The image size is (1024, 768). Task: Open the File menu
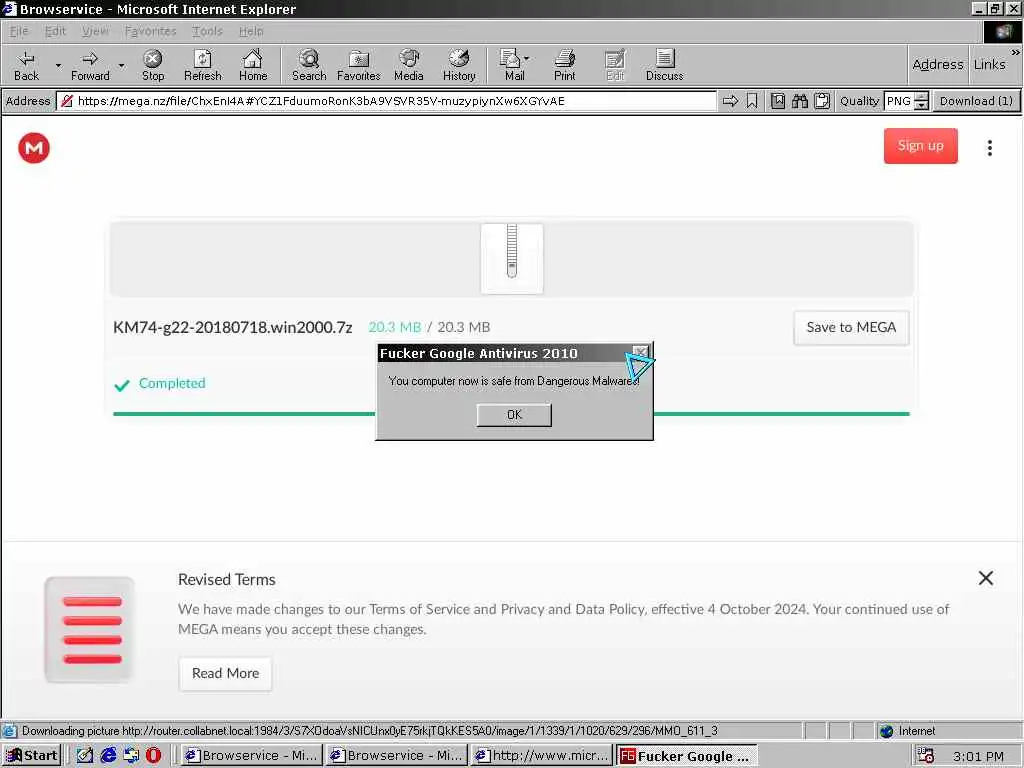tap(19, 31)
